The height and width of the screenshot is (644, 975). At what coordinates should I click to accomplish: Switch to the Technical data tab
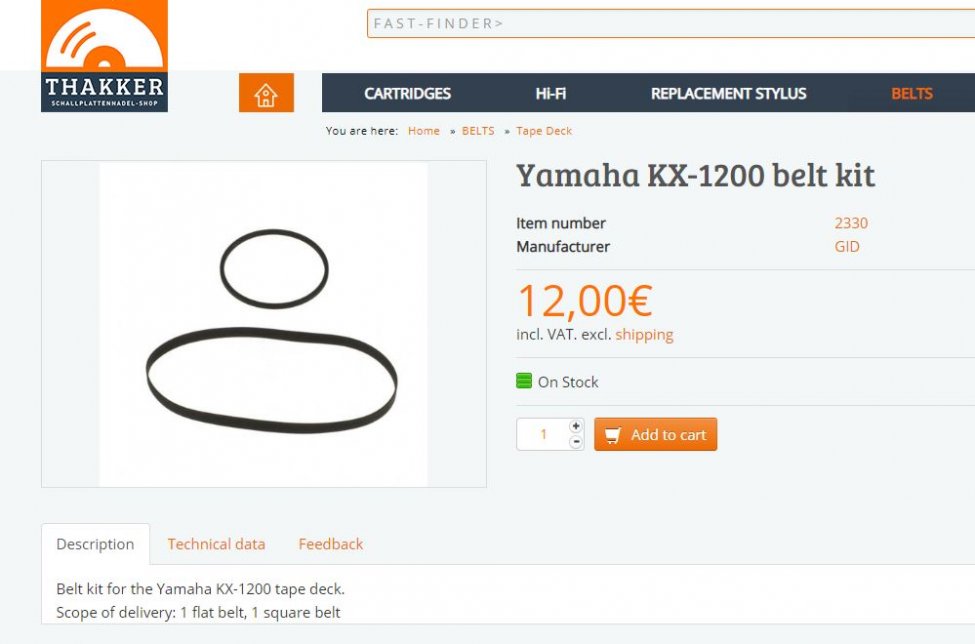(216, 544)
